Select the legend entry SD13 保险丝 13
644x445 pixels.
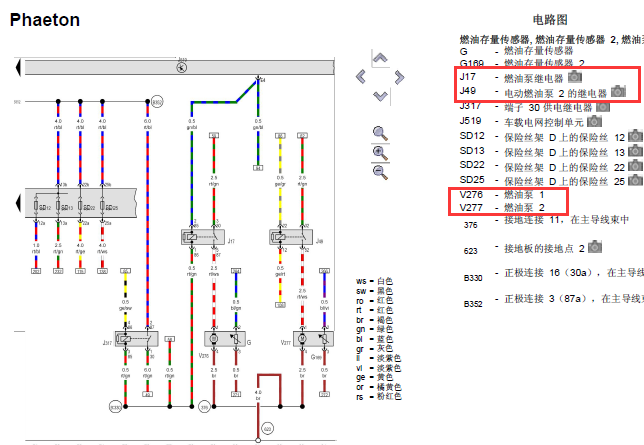pyautogui.click(x=542, y=151)
